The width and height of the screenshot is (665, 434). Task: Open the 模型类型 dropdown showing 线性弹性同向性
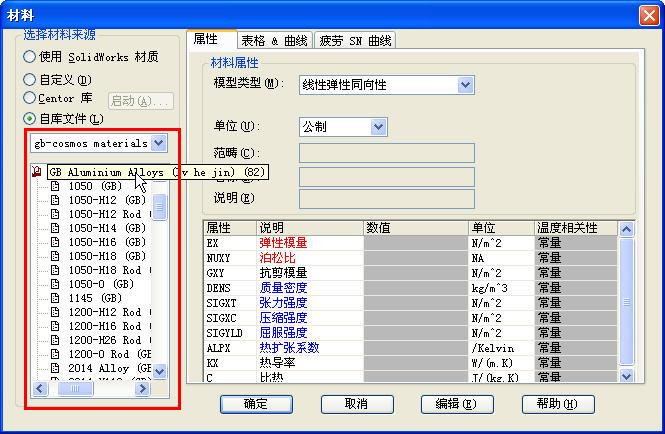[466, 85]
